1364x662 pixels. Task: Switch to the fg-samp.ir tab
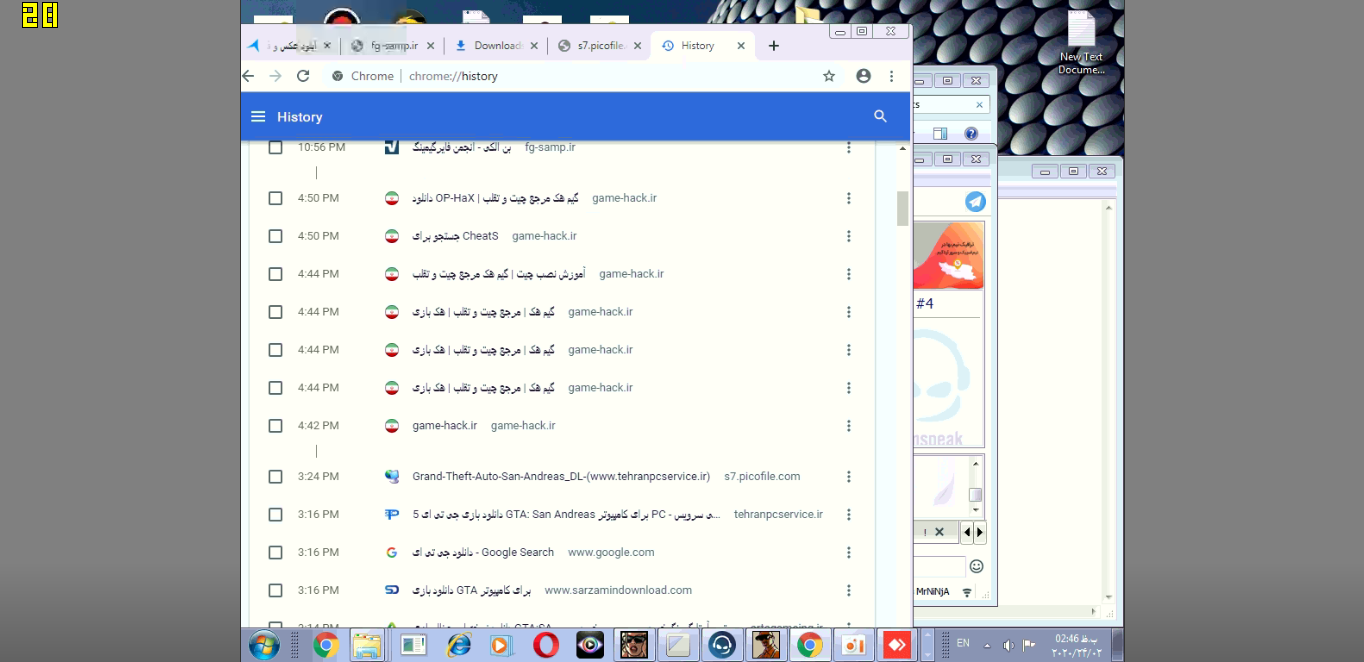tap(393, 46)
